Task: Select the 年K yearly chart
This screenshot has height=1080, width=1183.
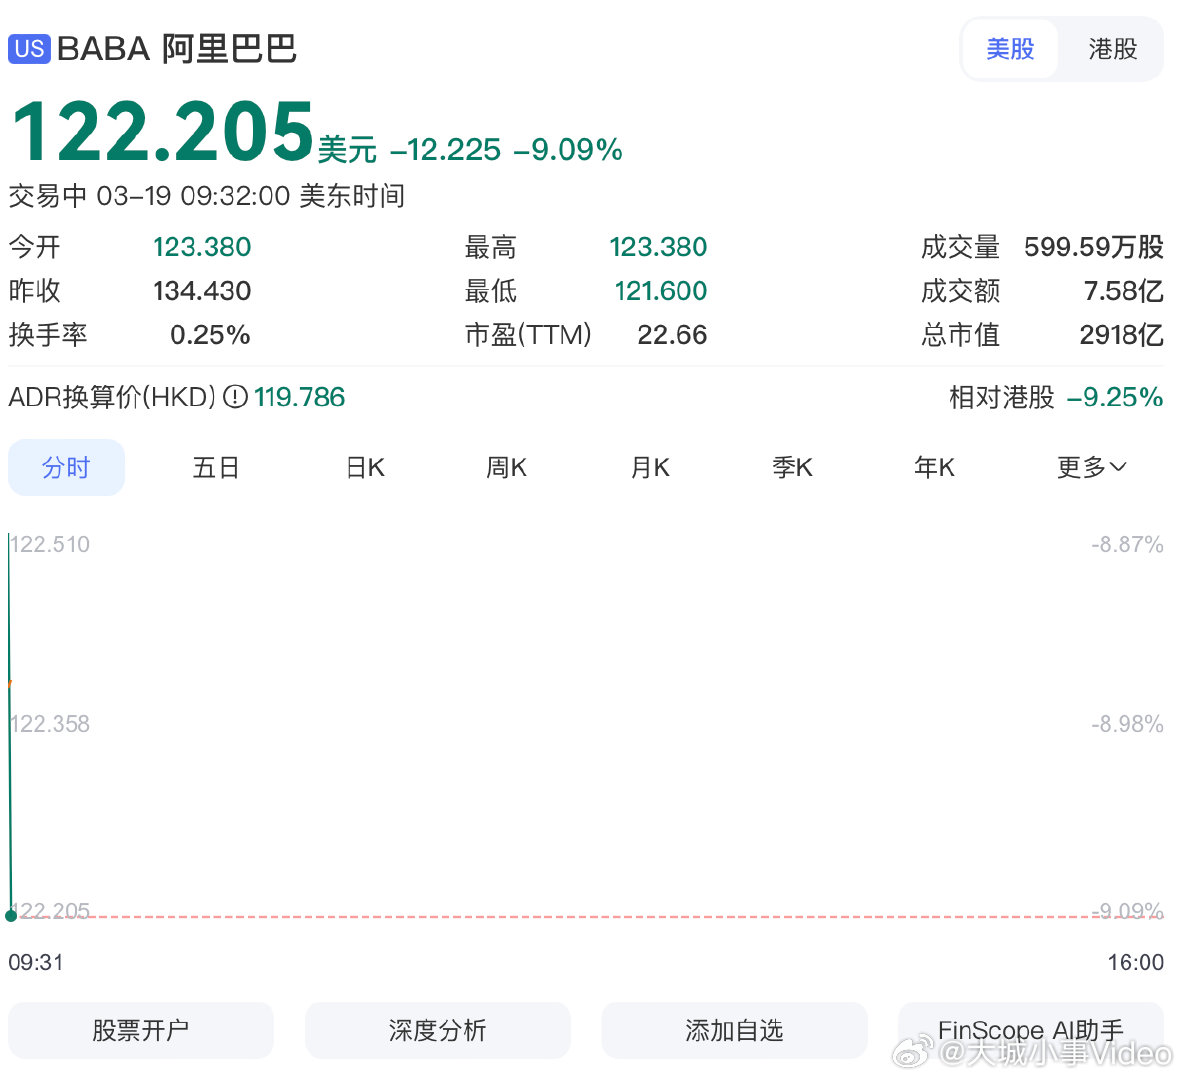Action: pos(934,467)
